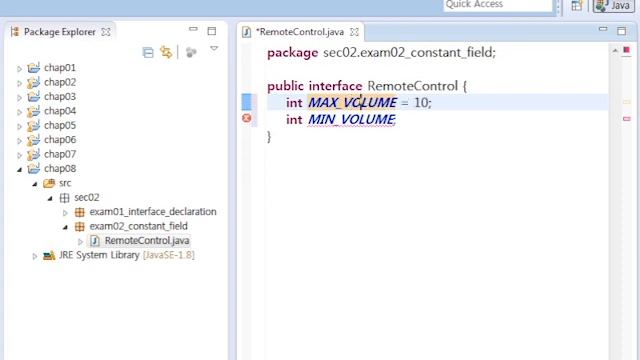640x360 pixels.
Task: Maximize the Package Explorer panel
Action: coord(211,31)
